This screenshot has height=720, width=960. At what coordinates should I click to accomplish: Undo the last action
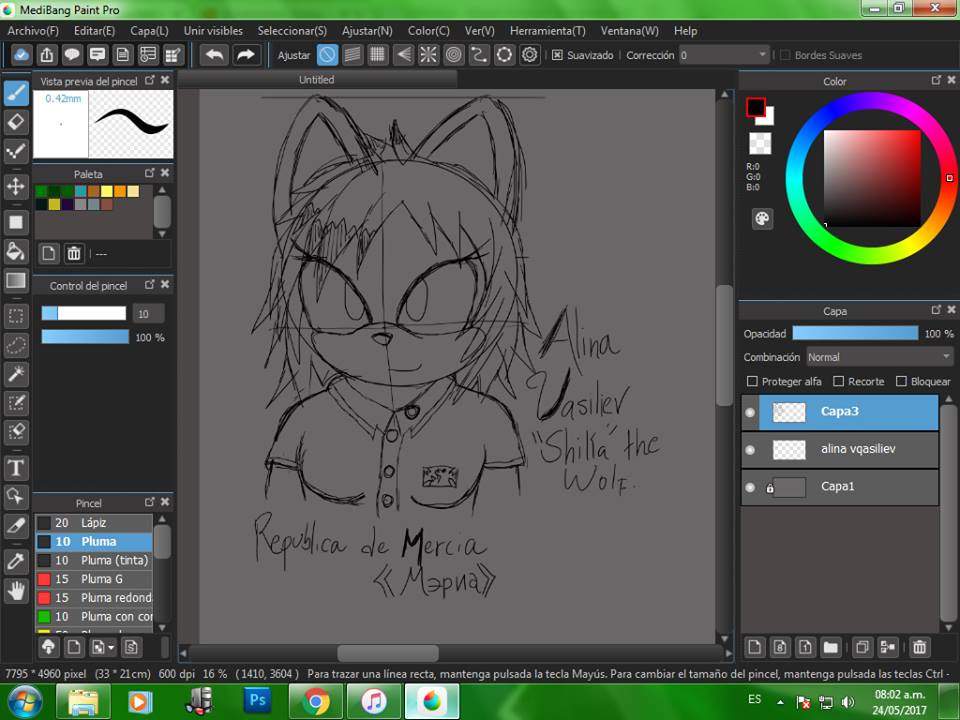click(214, 55)
